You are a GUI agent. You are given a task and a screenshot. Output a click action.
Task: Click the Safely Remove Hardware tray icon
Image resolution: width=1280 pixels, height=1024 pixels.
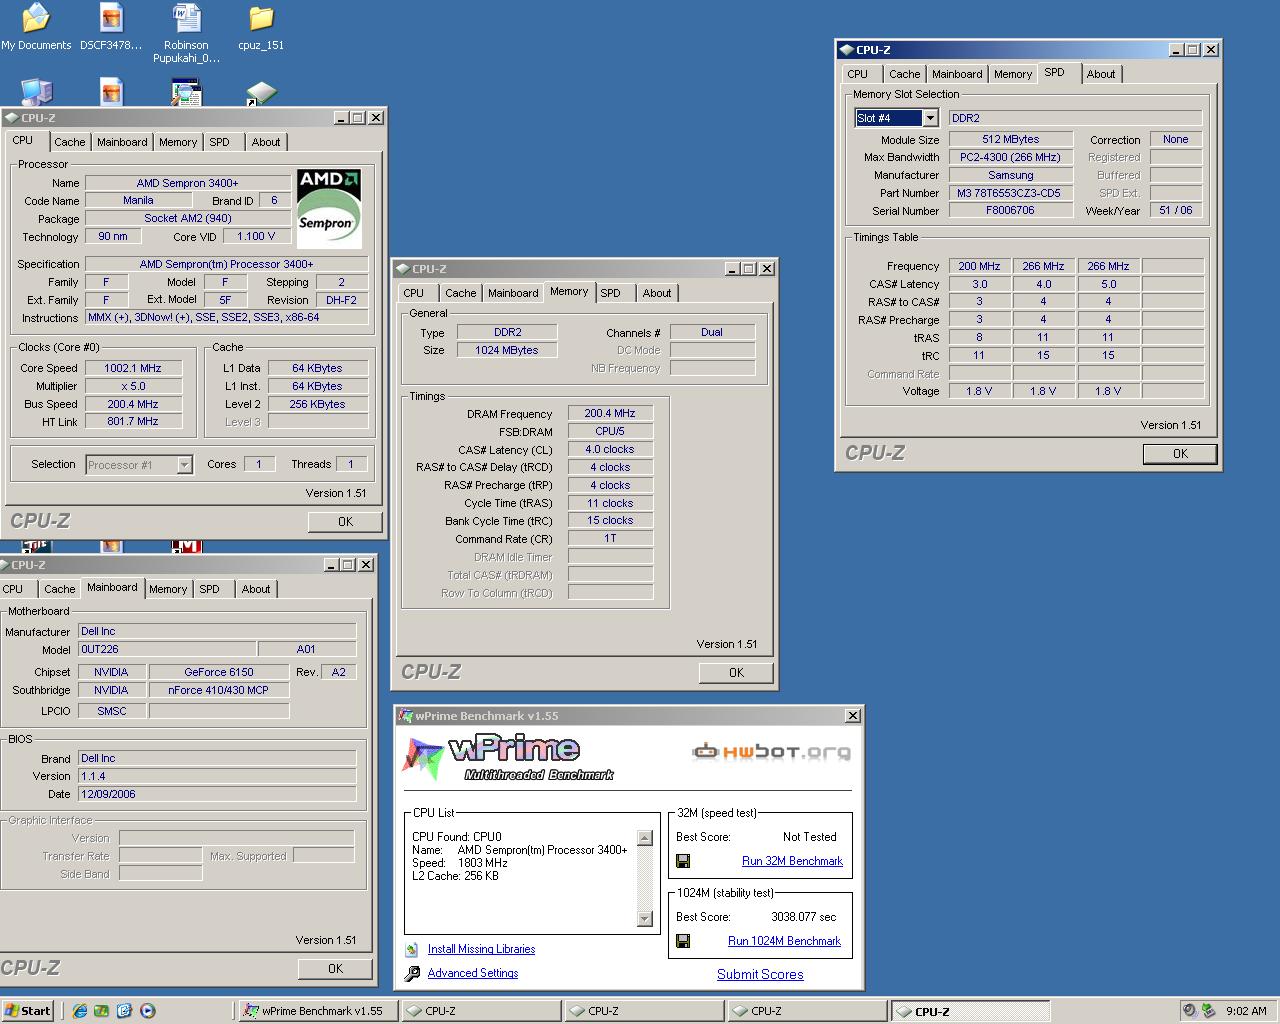tap(1208, 1011)
